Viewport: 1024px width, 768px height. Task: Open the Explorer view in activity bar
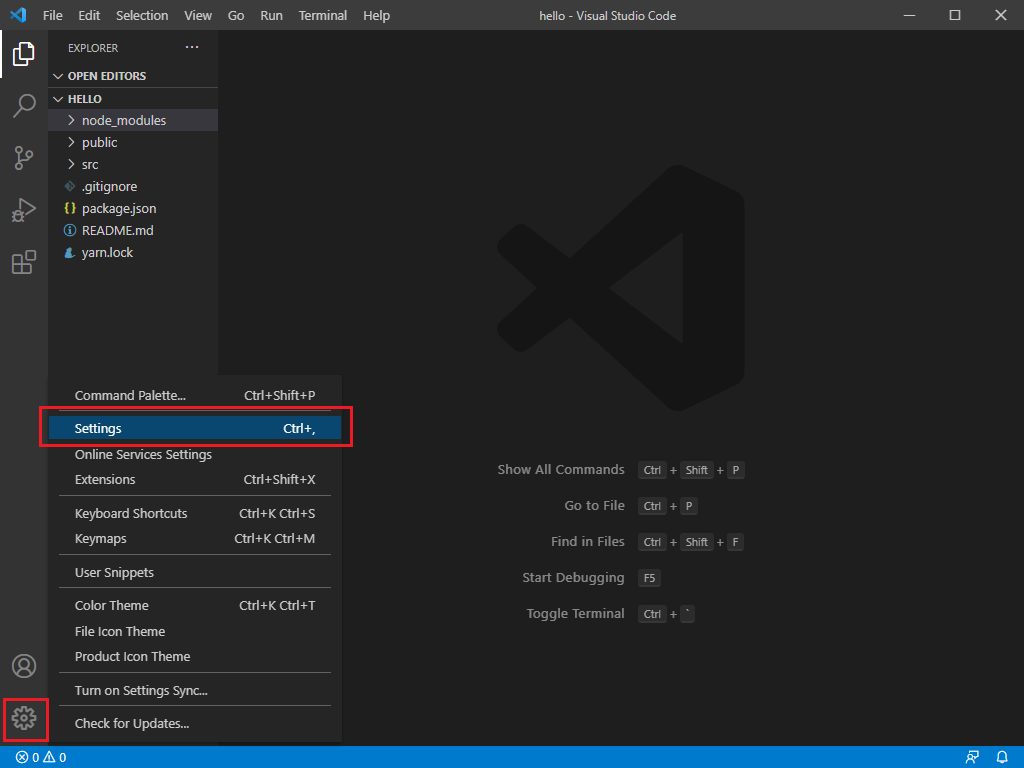point(24,54)
